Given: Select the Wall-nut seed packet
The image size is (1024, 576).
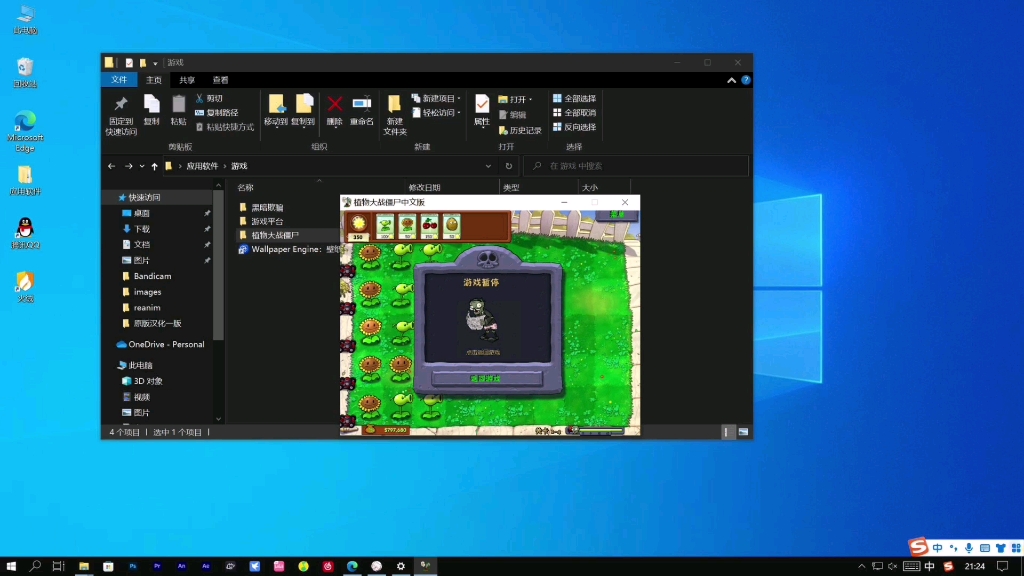Looking at the screenshot, I should point(452,226).
